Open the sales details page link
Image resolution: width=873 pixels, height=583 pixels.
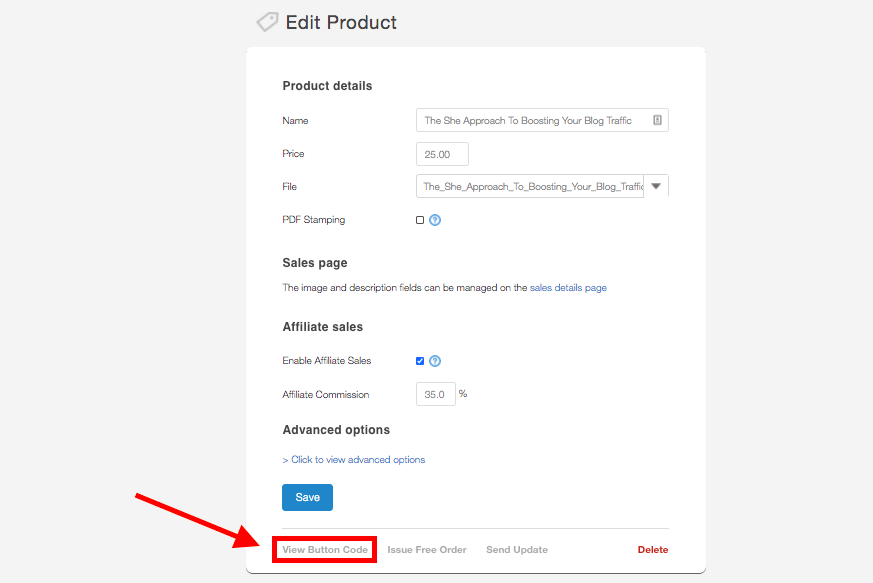pos(568,288)
